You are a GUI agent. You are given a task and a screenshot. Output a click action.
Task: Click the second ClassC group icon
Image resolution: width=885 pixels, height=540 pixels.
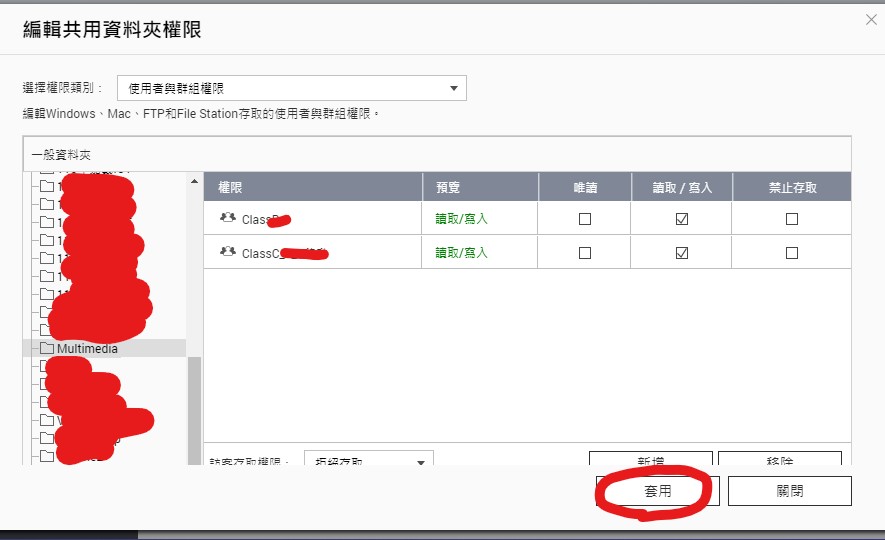click(x=227, y=252)
